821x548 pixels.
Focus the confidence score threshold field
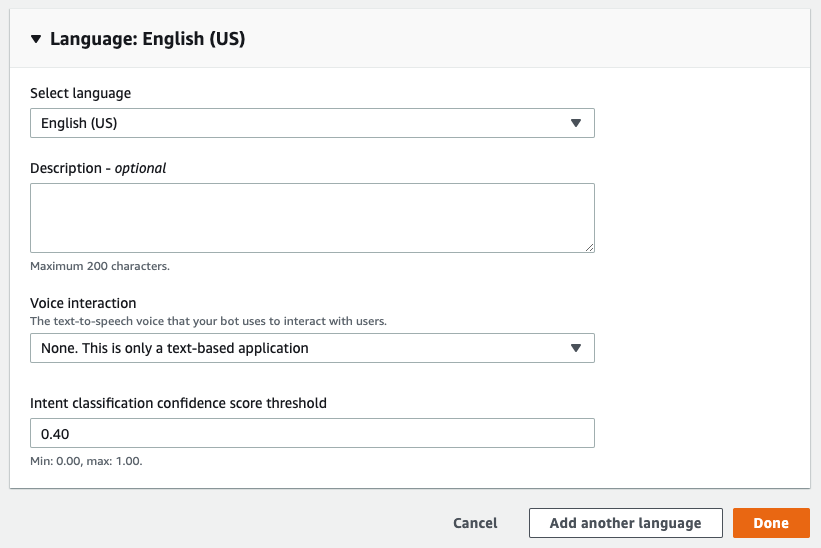(312, 433)
